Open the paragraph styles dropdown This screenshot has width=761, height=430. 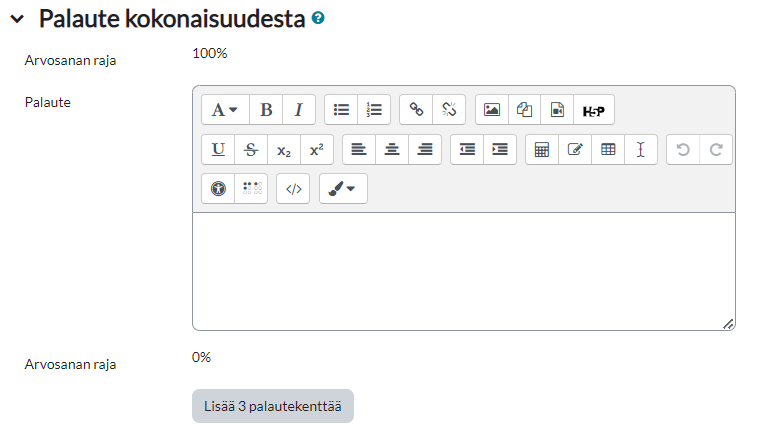tap(225, 110)
